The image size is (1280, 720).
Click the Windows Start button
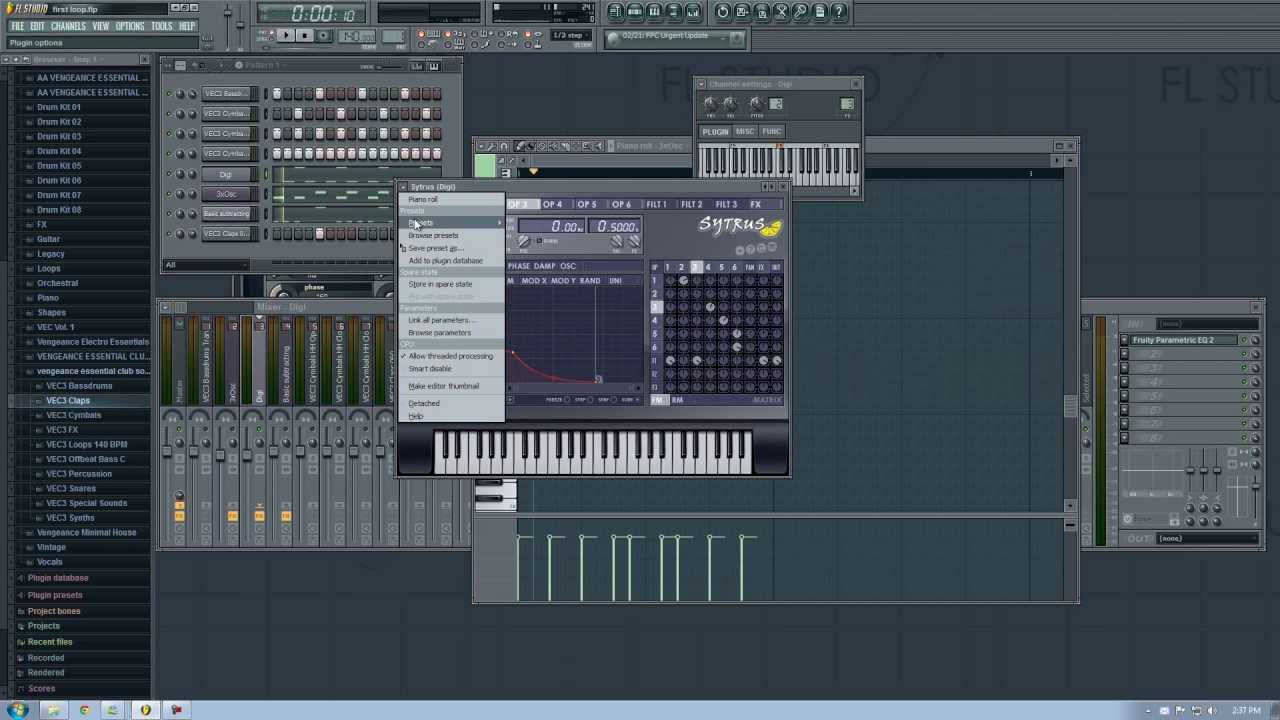[17, 710]
